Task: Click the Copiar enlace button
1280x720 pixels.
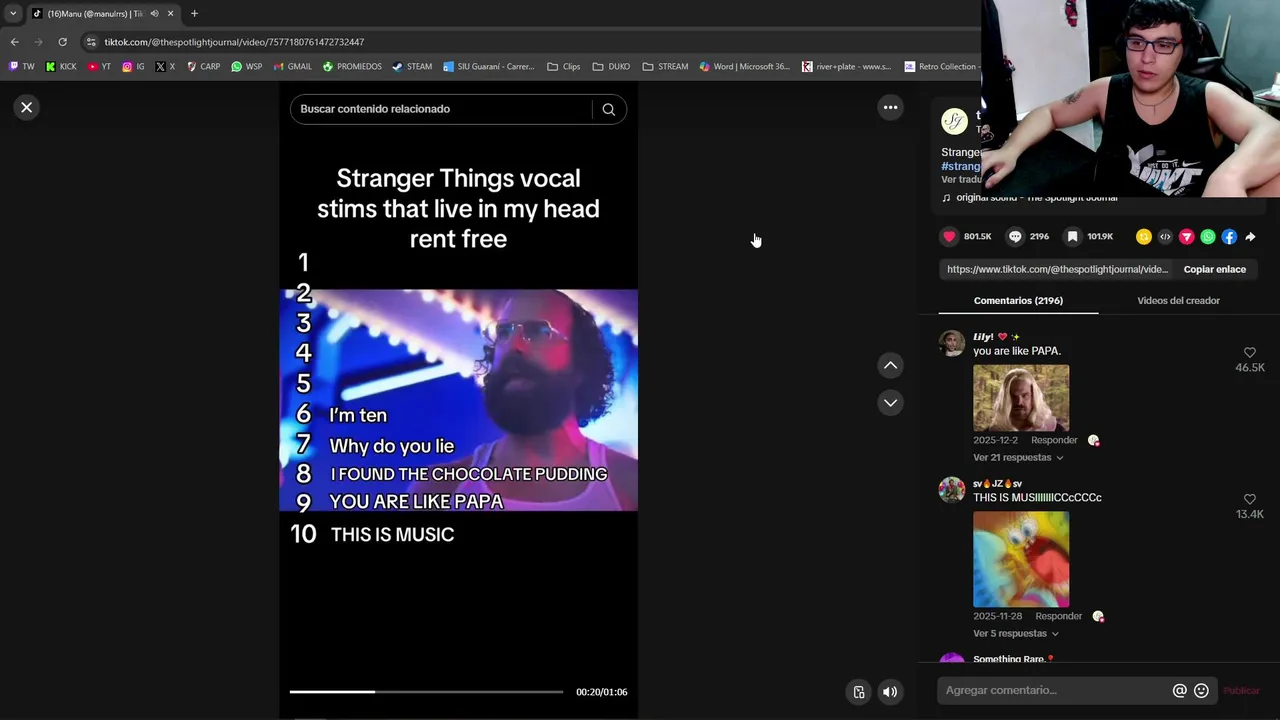Action: pyautogui.click(x=1214, y=269)
